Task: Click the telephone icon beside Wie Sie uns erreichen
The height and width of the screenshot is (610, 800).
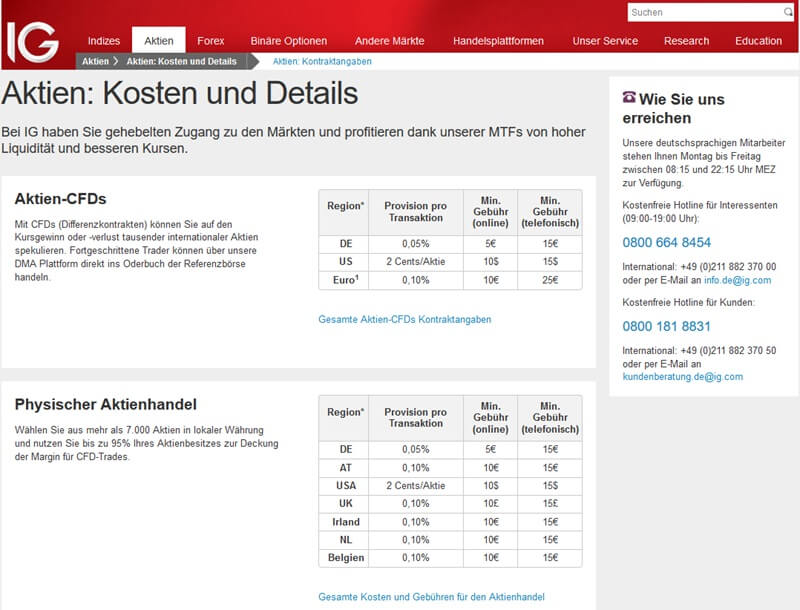Action: tap(629, 97)
